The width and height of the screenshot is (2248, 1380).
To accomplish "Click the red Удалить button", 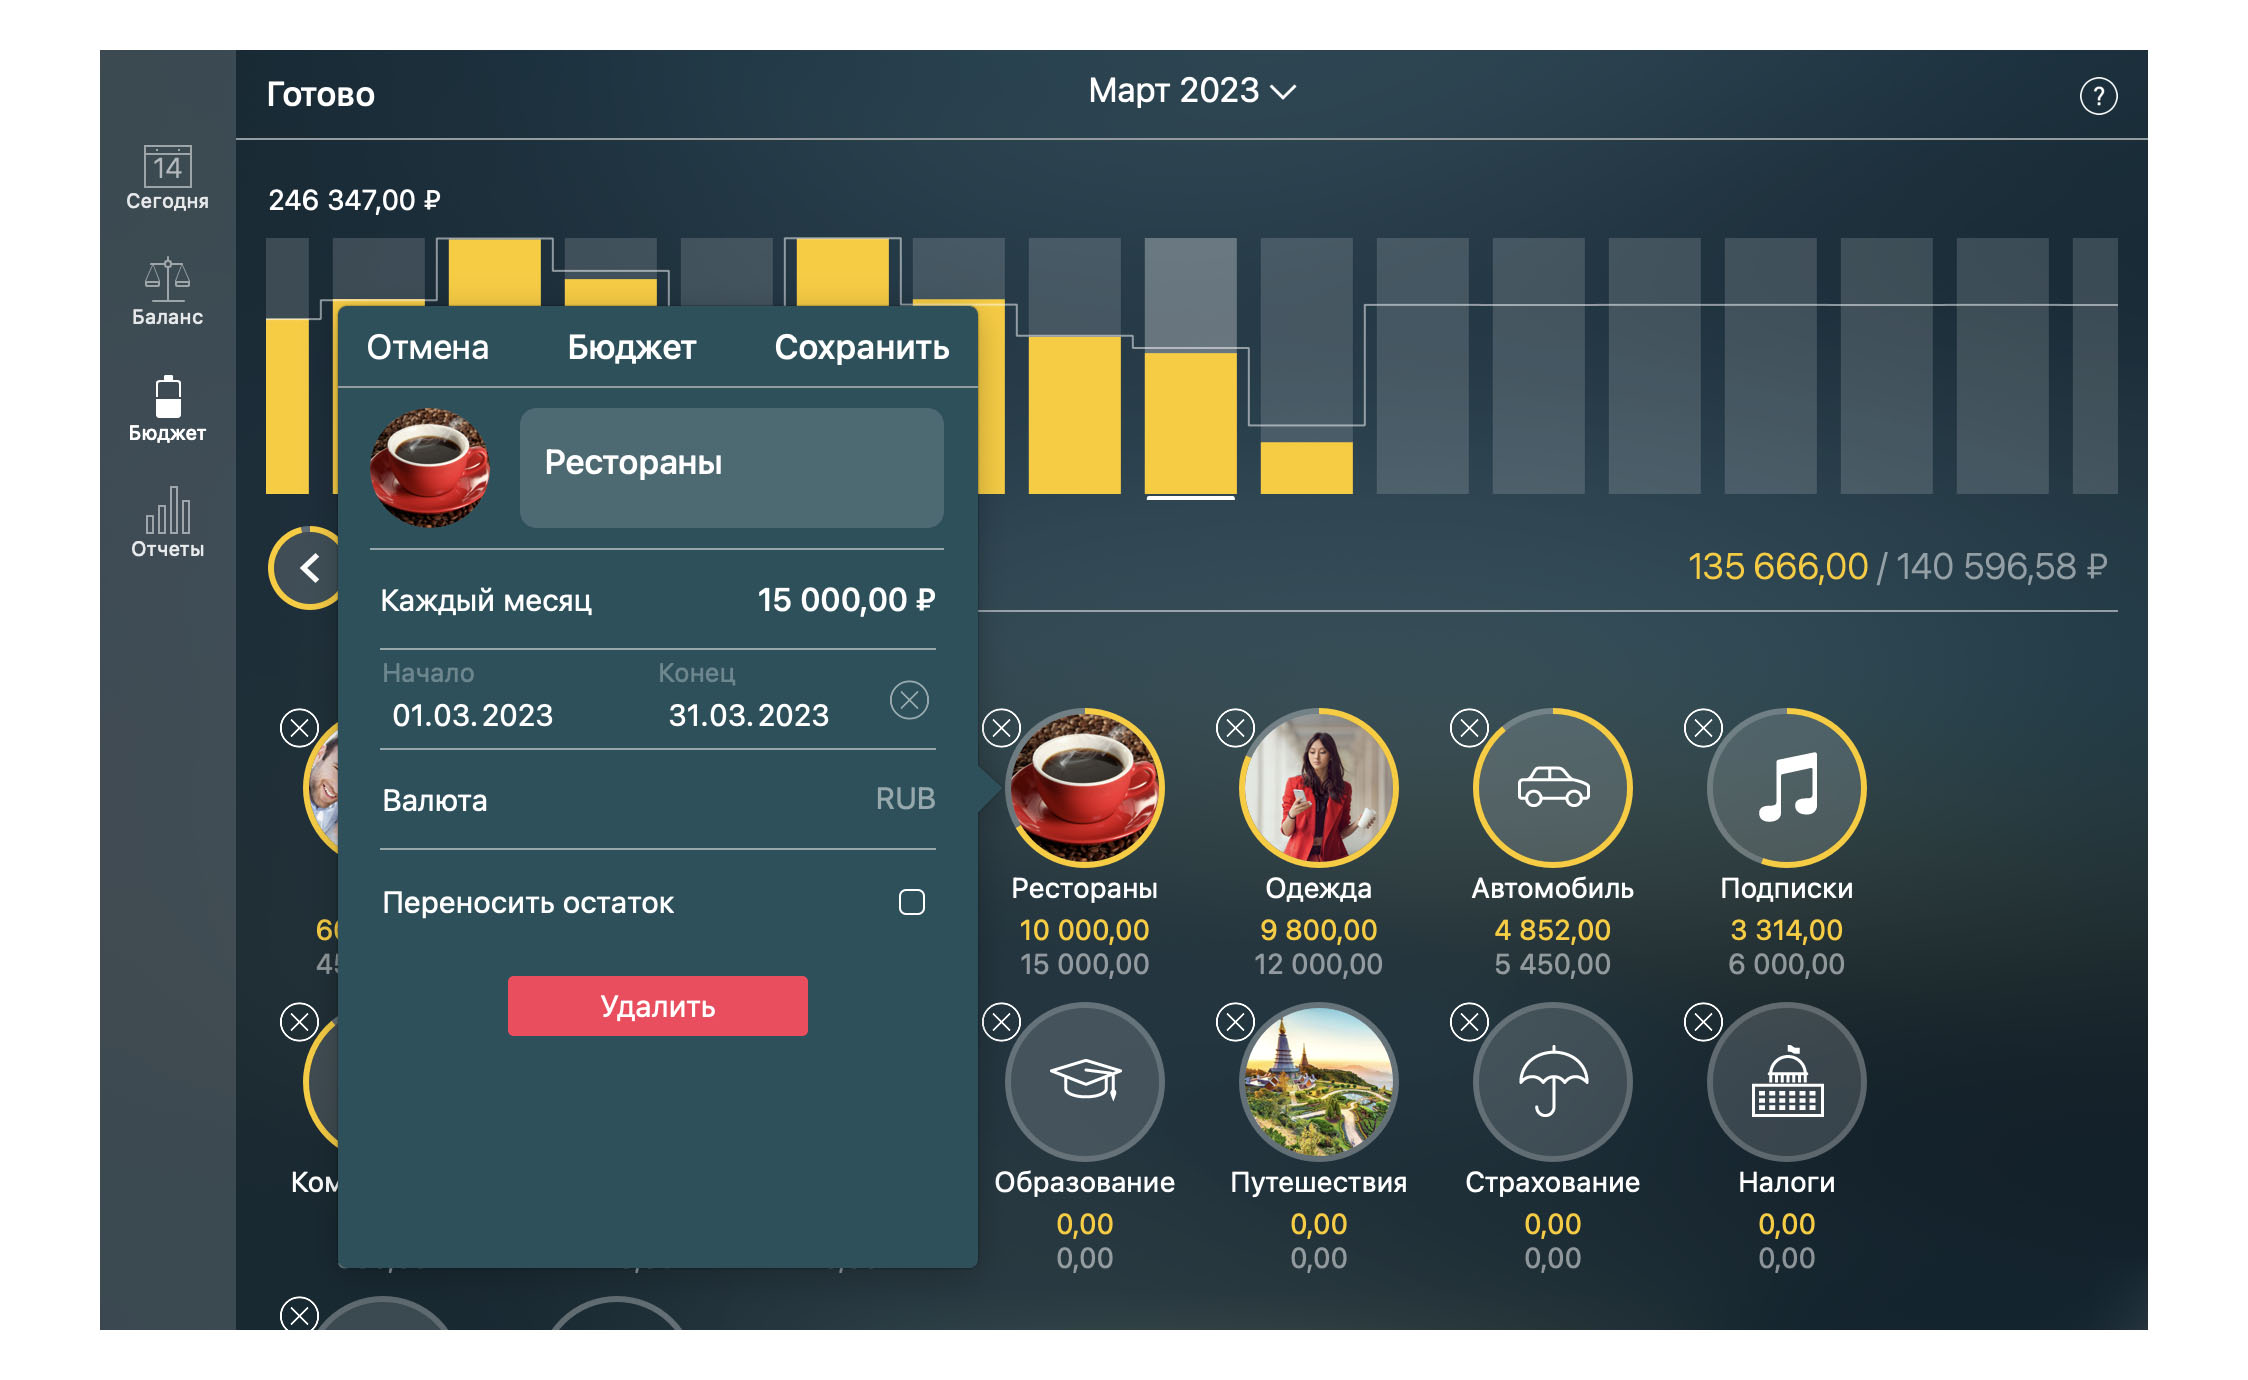I will 657,1006.
